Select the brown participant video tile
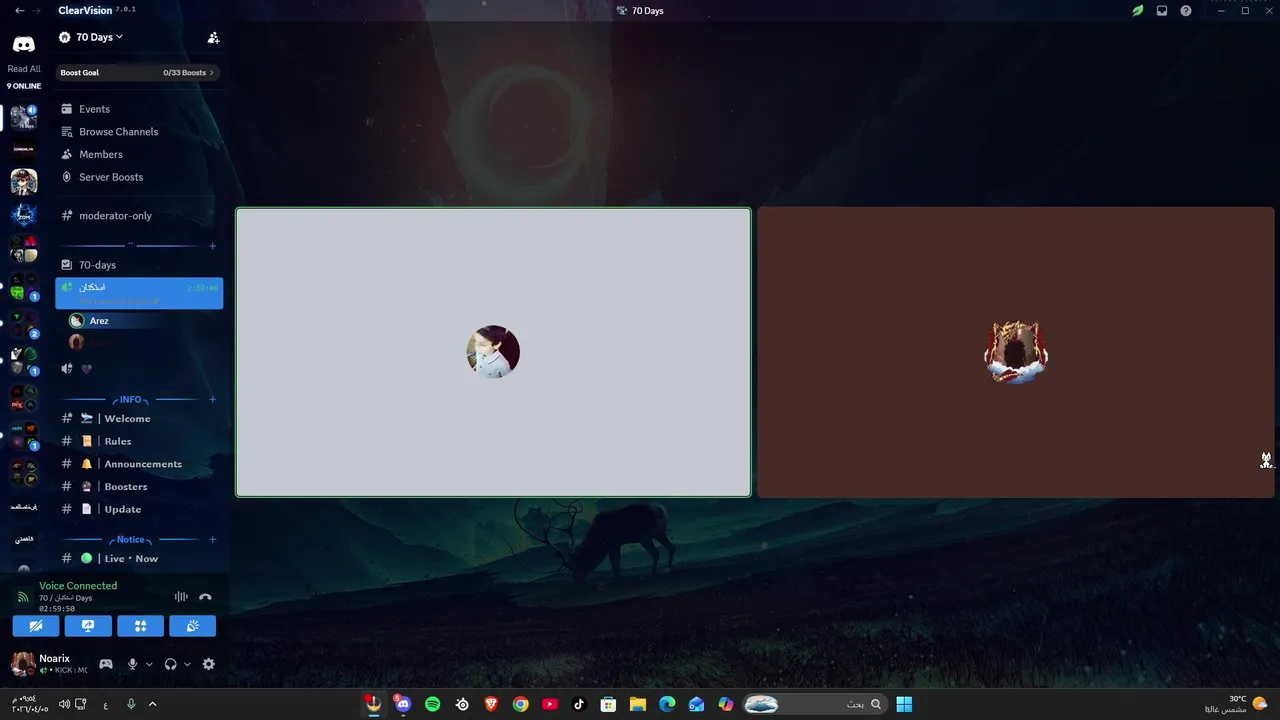 tap(1016, 352)
